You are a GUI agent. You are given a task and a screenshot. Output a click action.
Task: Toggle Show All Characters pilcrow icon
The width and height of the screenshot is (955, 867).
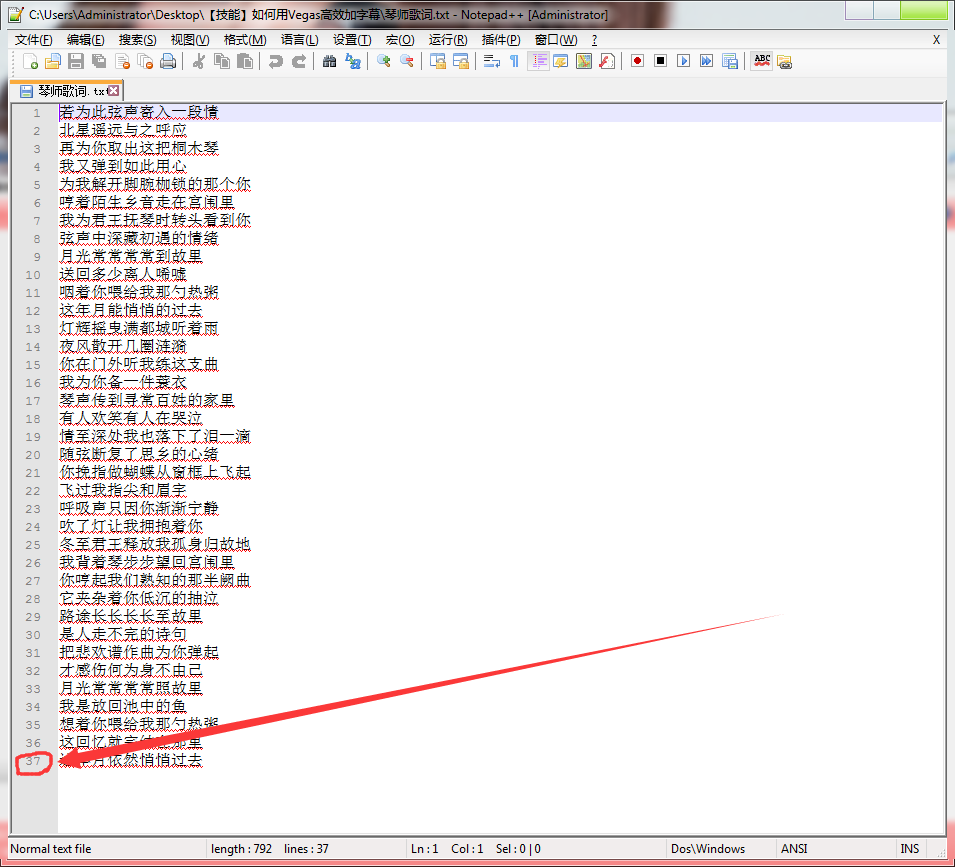515,61
